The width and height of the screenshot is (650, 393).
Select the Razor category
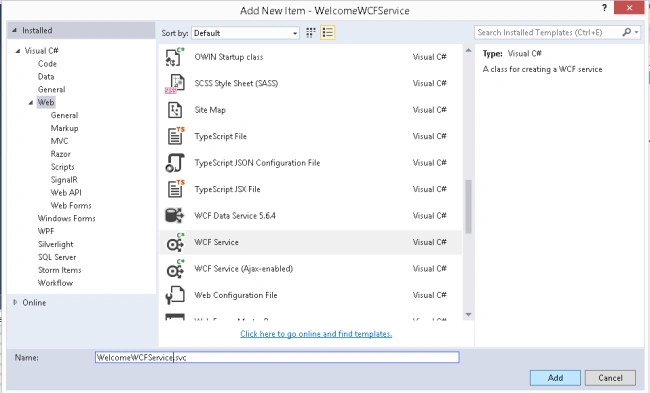tap(61, 154)
